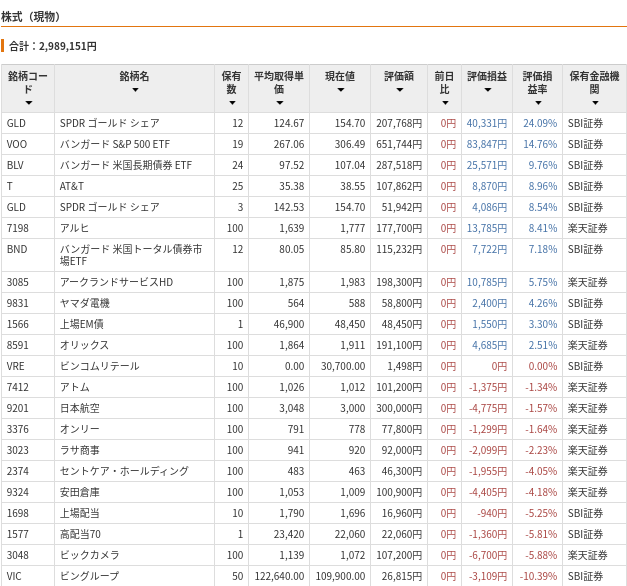Click the 300,000円 valuation amount

(x=399, y=408)
